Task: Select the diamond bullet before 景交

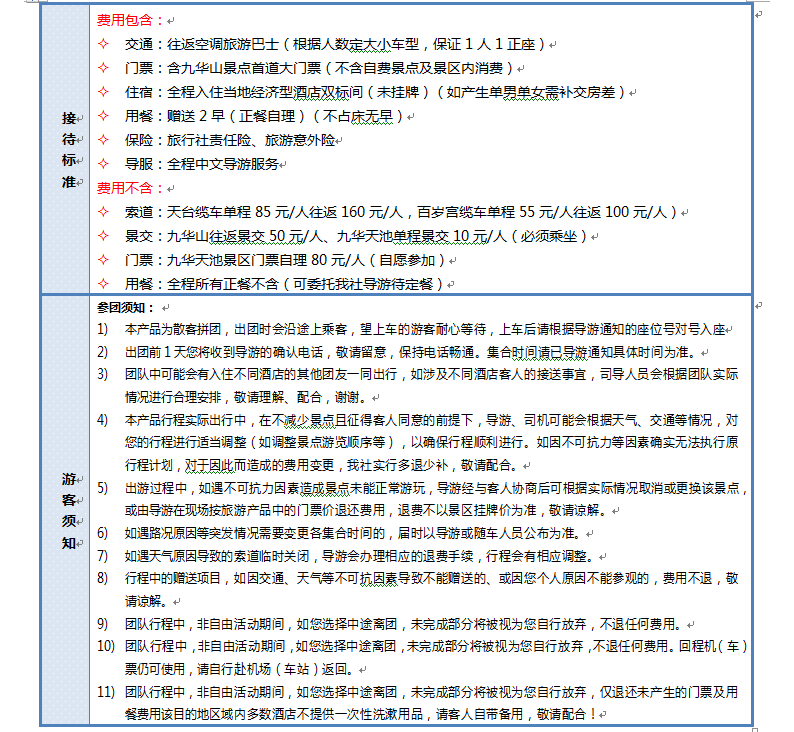Action: [103, 236]
